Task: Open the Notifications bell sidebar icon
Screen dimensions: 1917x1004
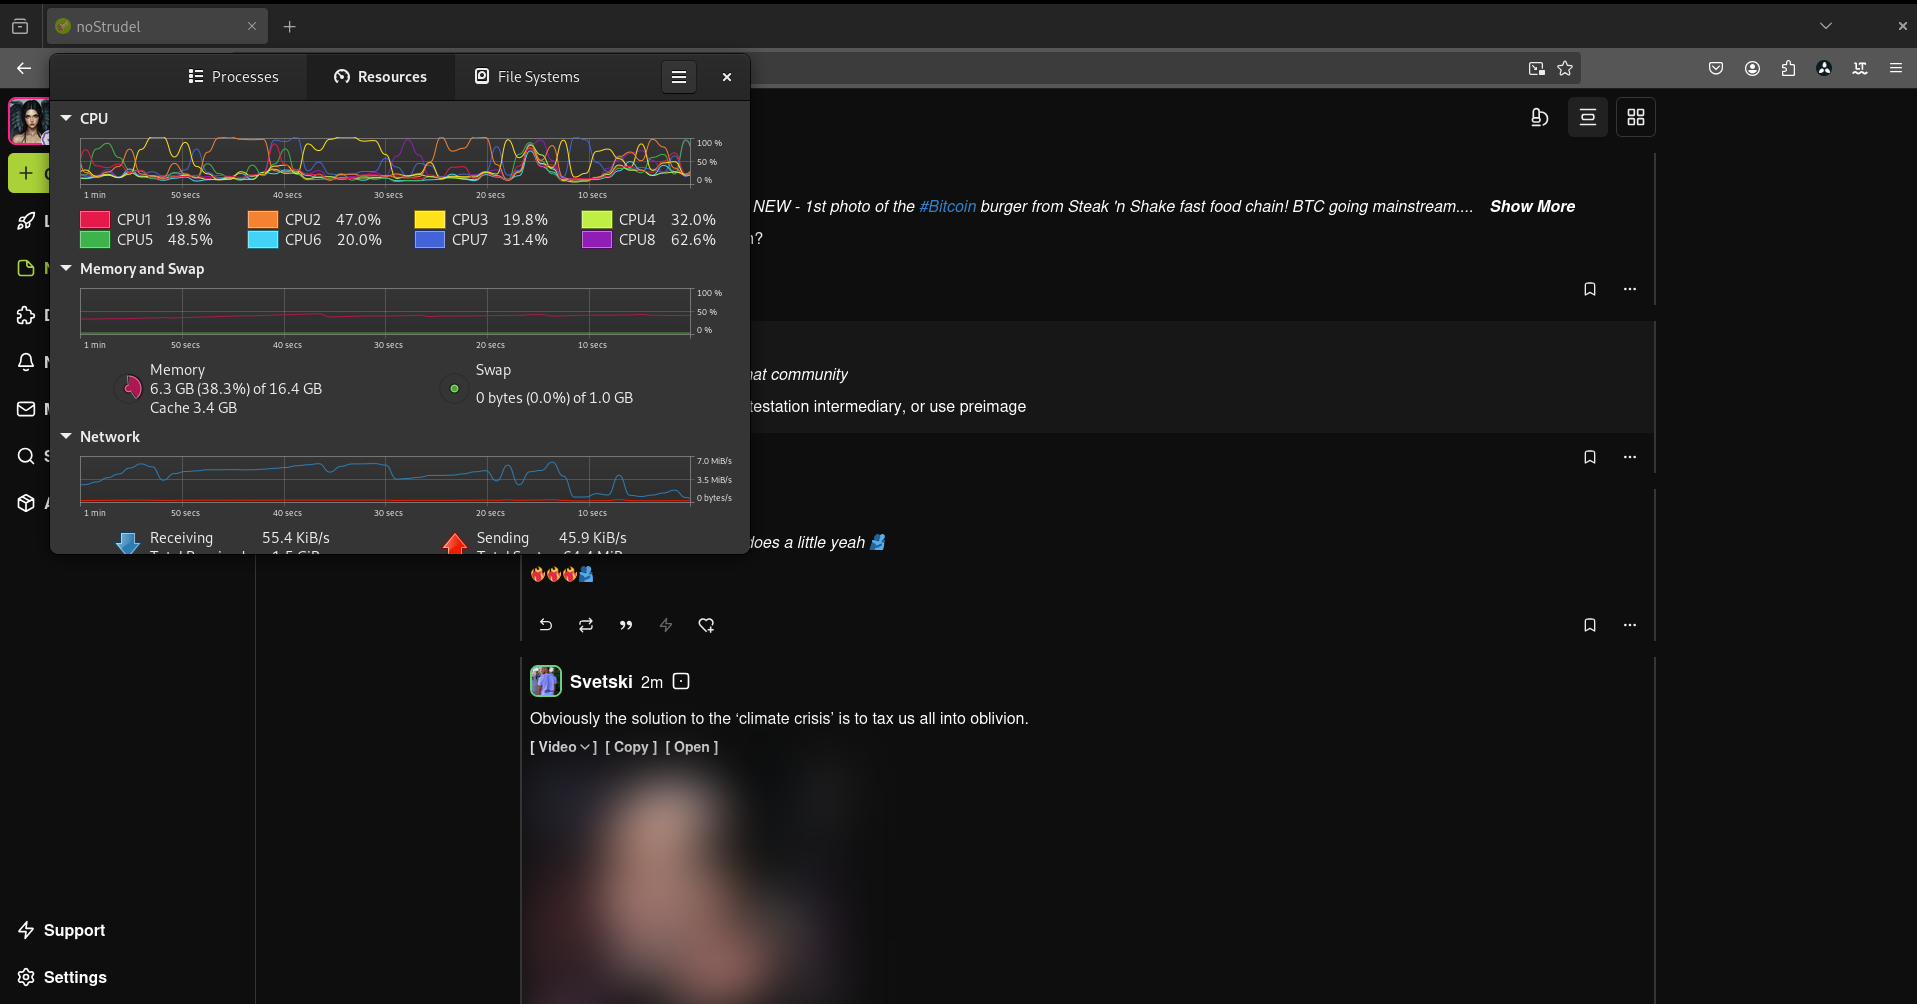Action: [26, 362]
